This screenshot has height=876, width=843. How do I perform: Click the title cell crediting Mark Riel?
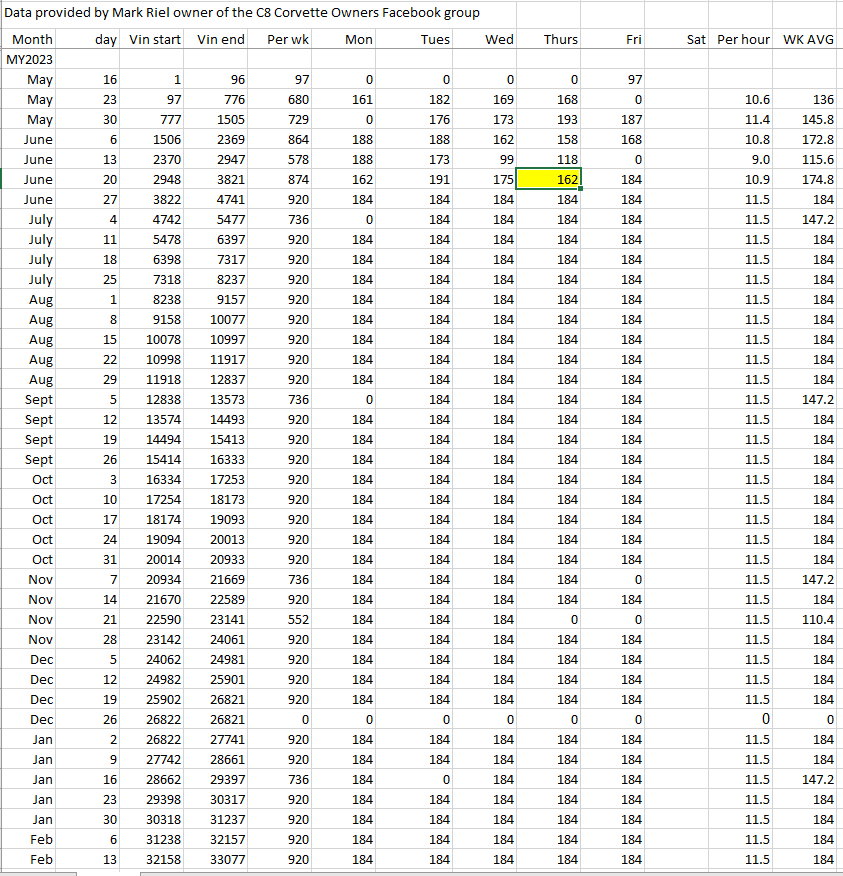(243, 13)
